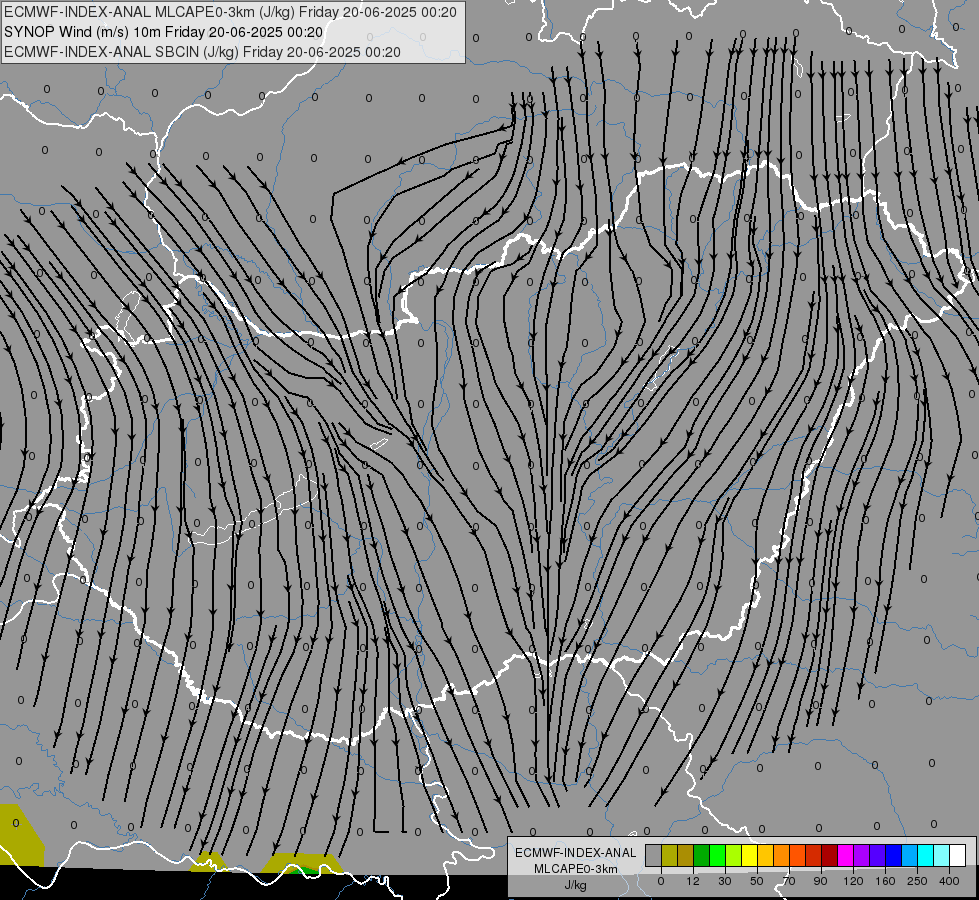
Task: Click the '12' scale value in legend
Action: 693,881
